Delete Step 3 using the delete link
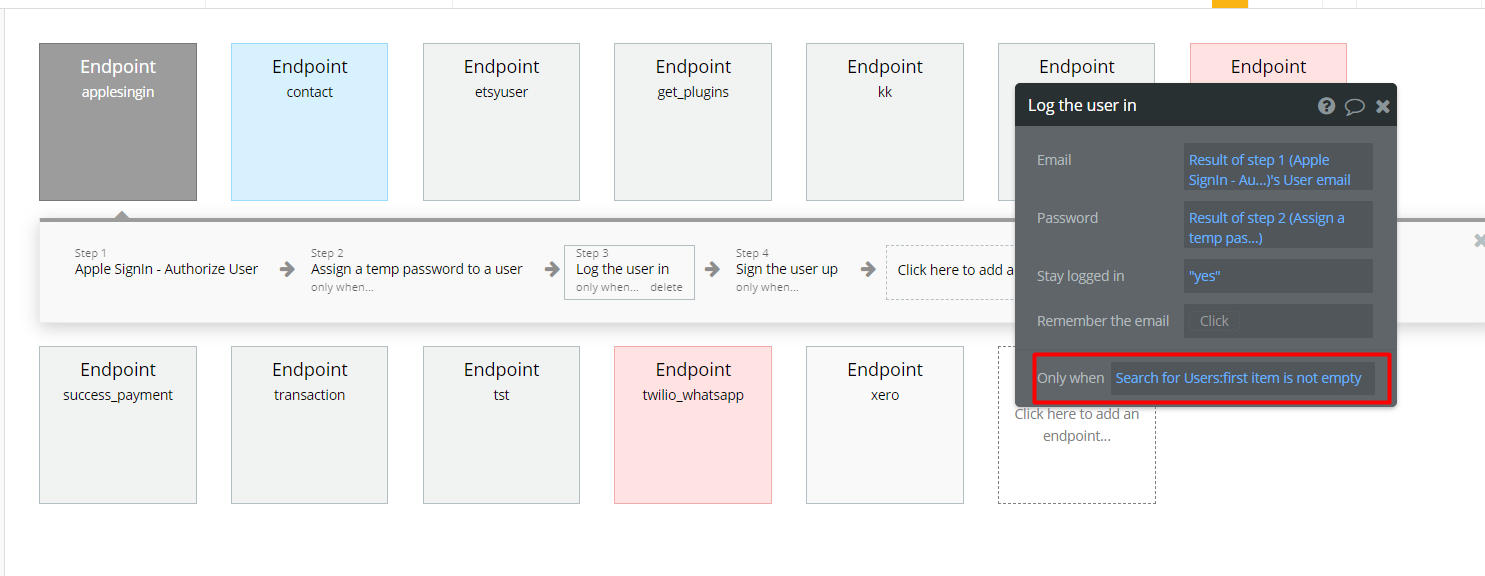1485x576 pixels. (666, 288)
